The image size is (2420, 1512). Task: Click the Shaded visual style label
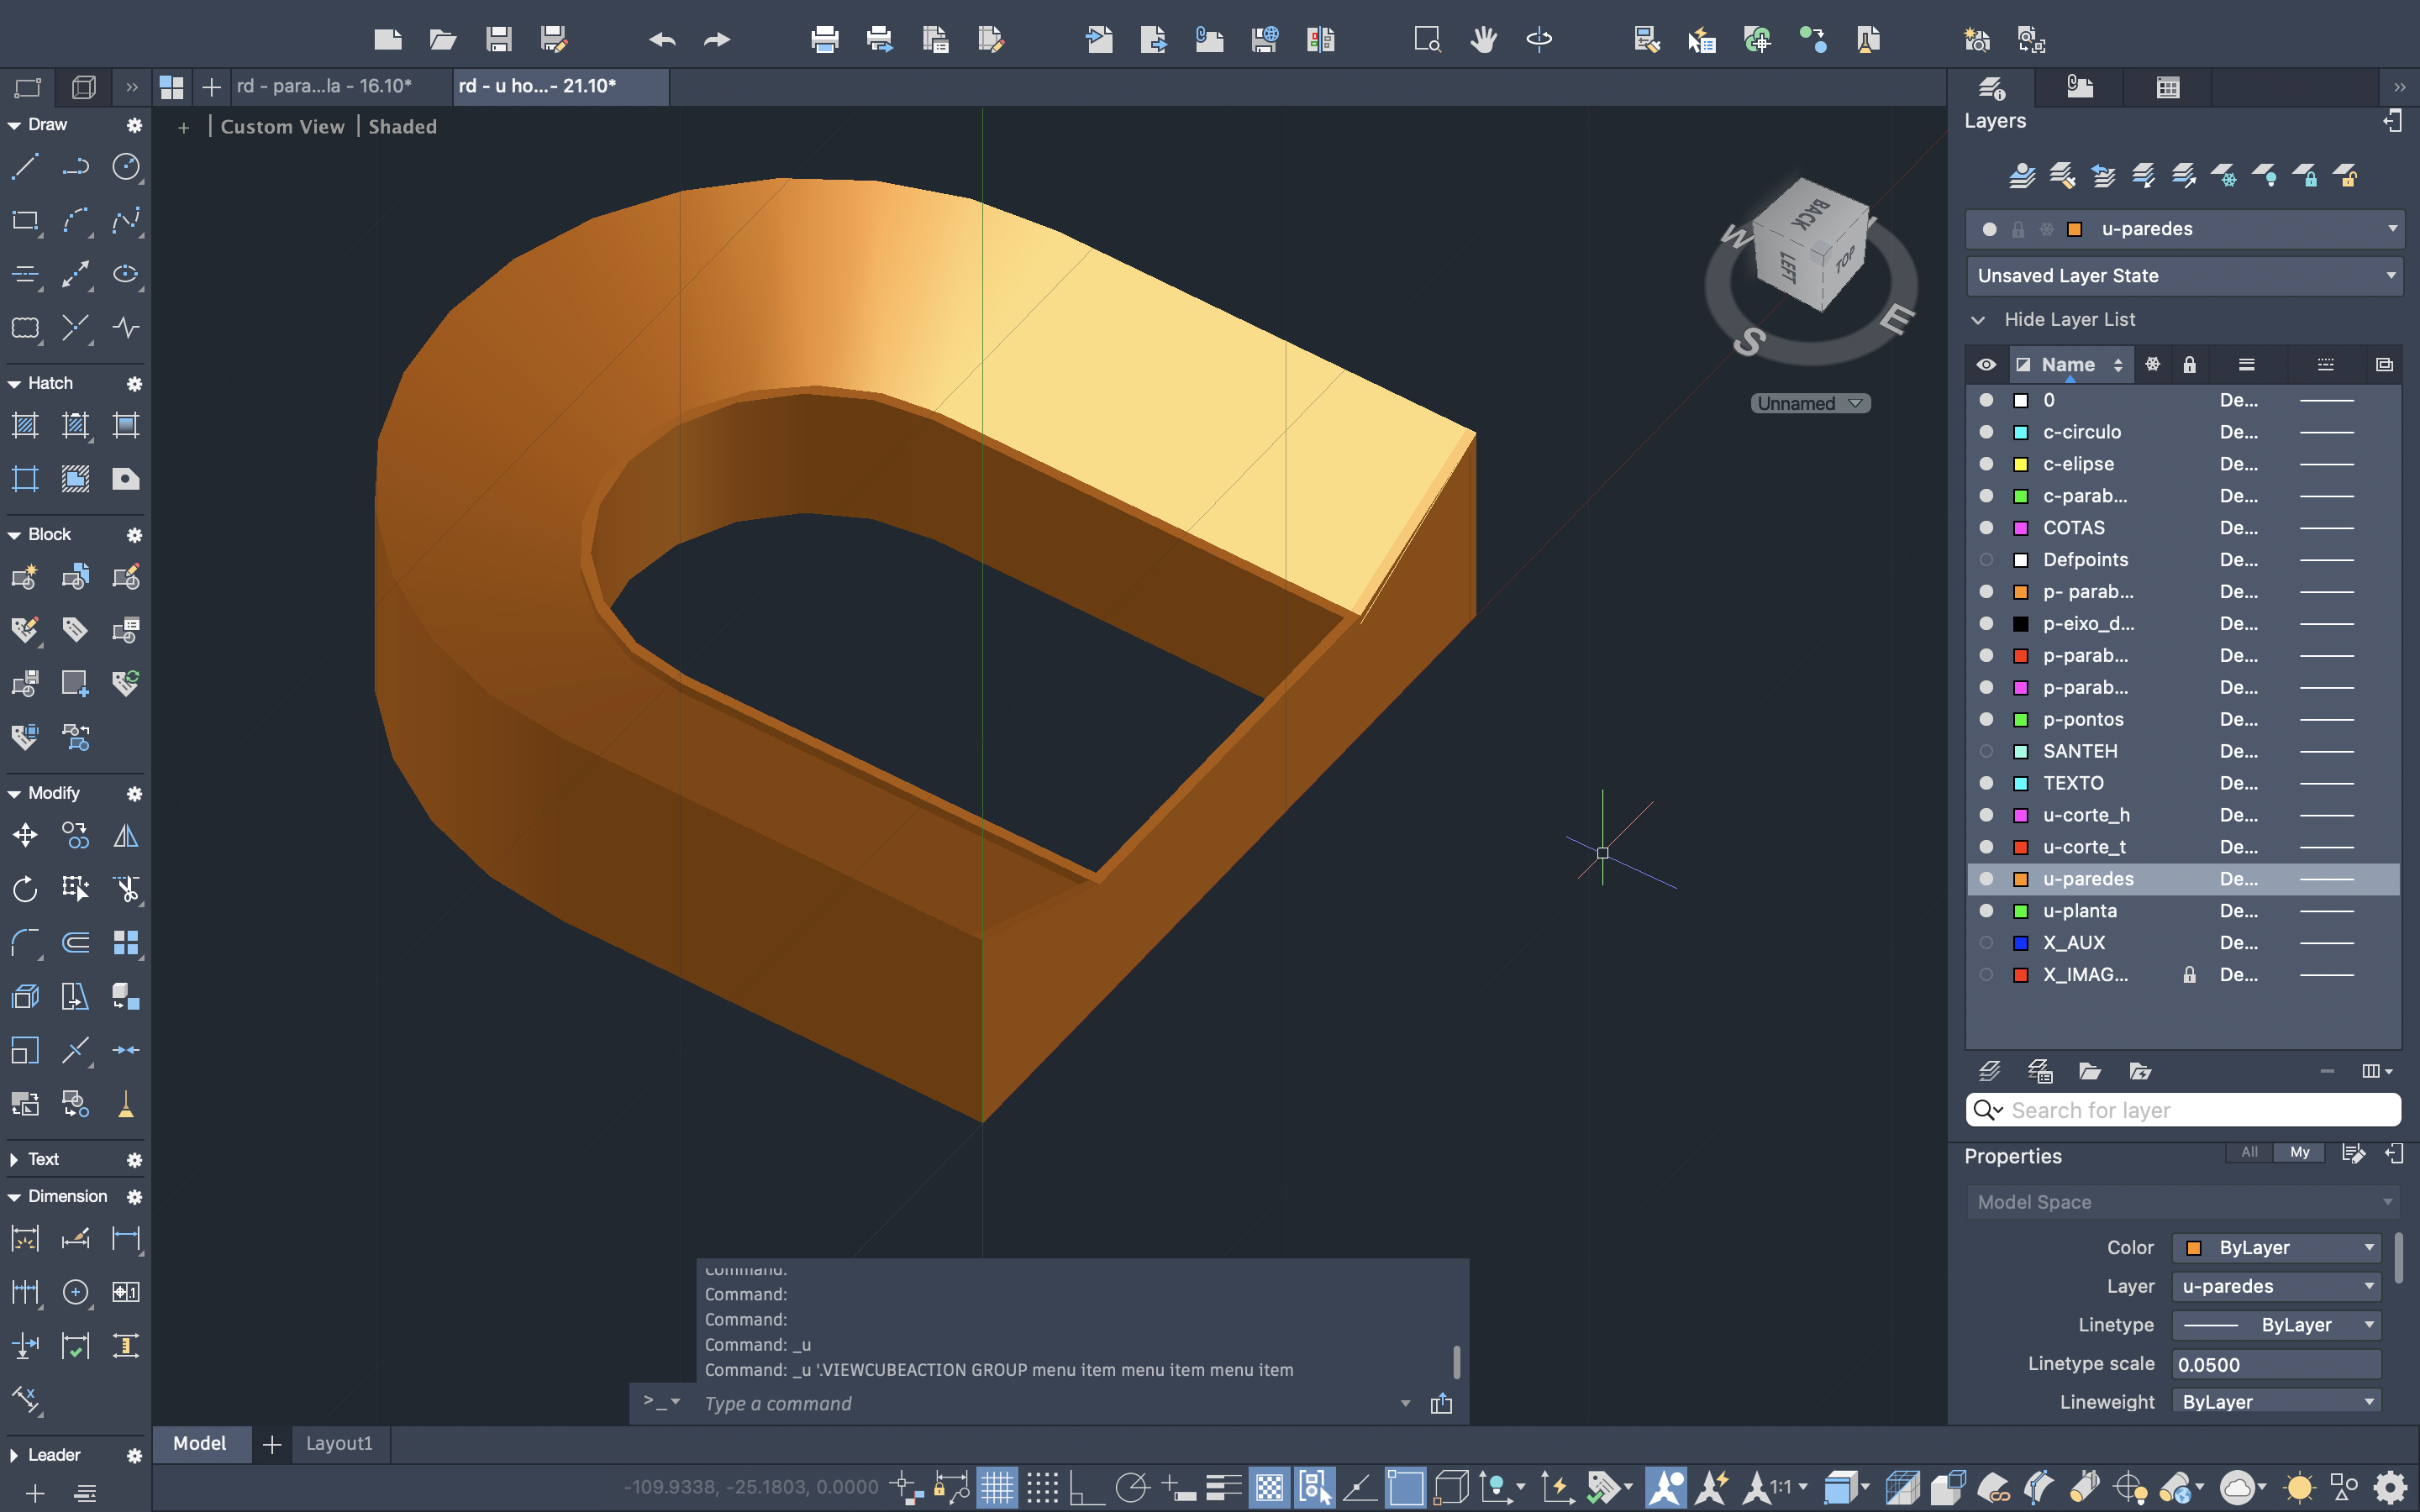402,127
